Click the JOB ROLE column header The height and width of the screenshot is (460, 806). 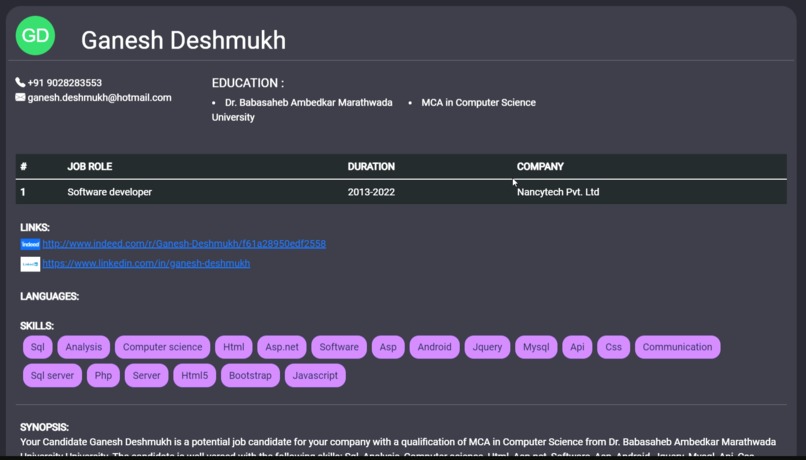89,167
